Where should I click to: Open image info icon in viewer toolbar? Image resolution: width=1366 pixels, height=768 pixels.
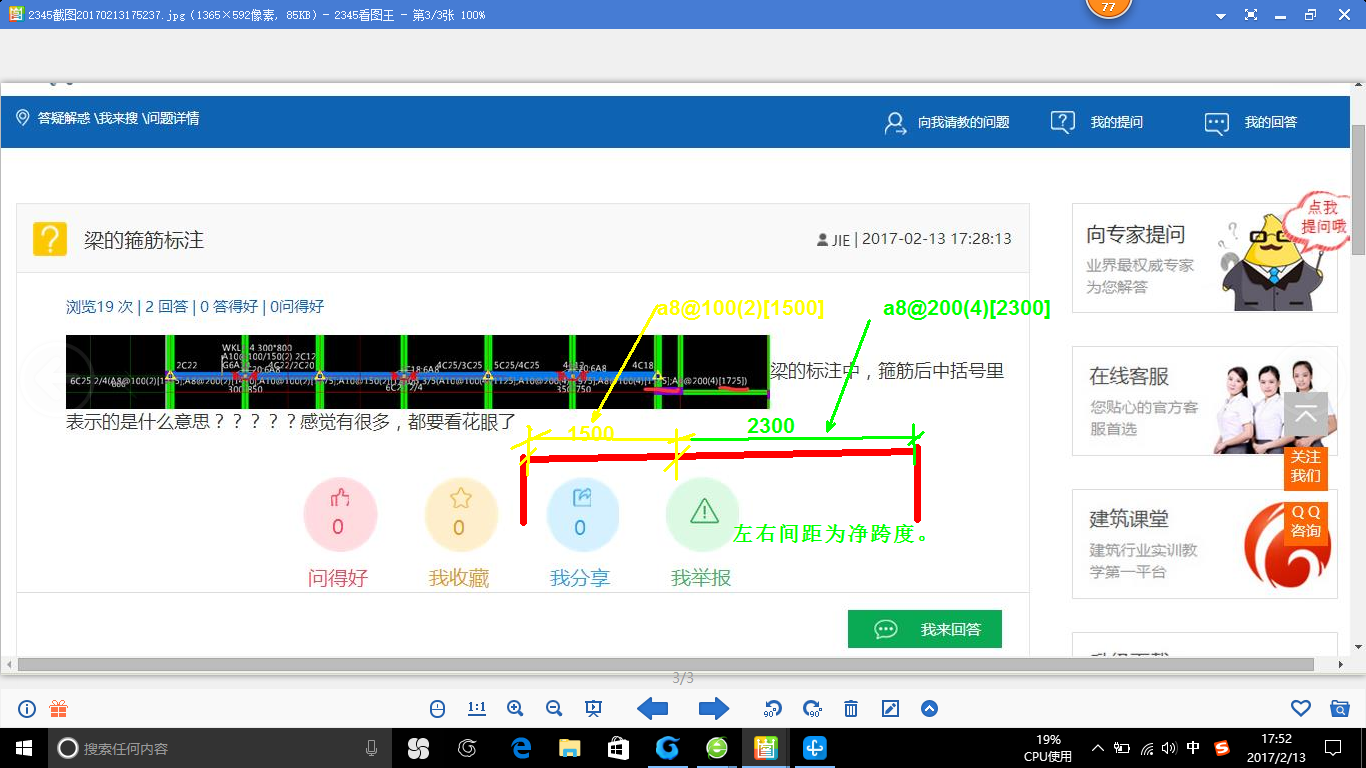click(x=27, y=709)
